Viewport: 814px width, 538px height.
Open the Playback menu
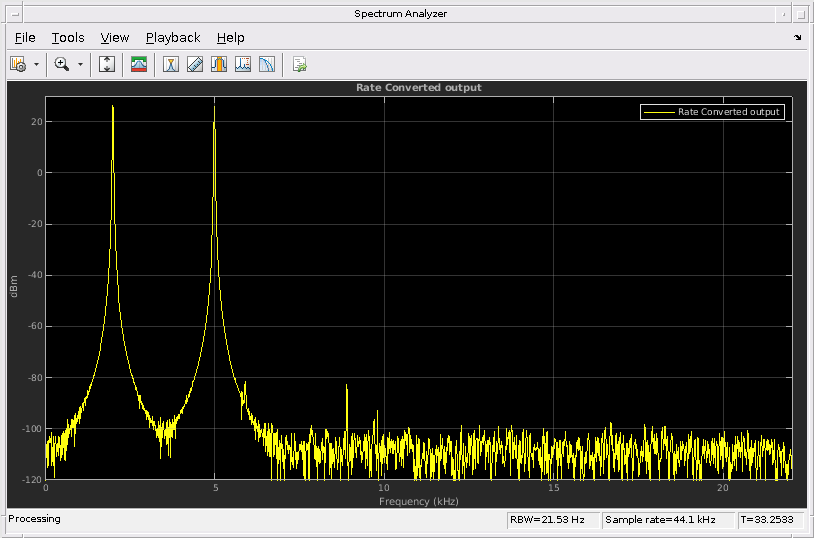coord(173,38)
